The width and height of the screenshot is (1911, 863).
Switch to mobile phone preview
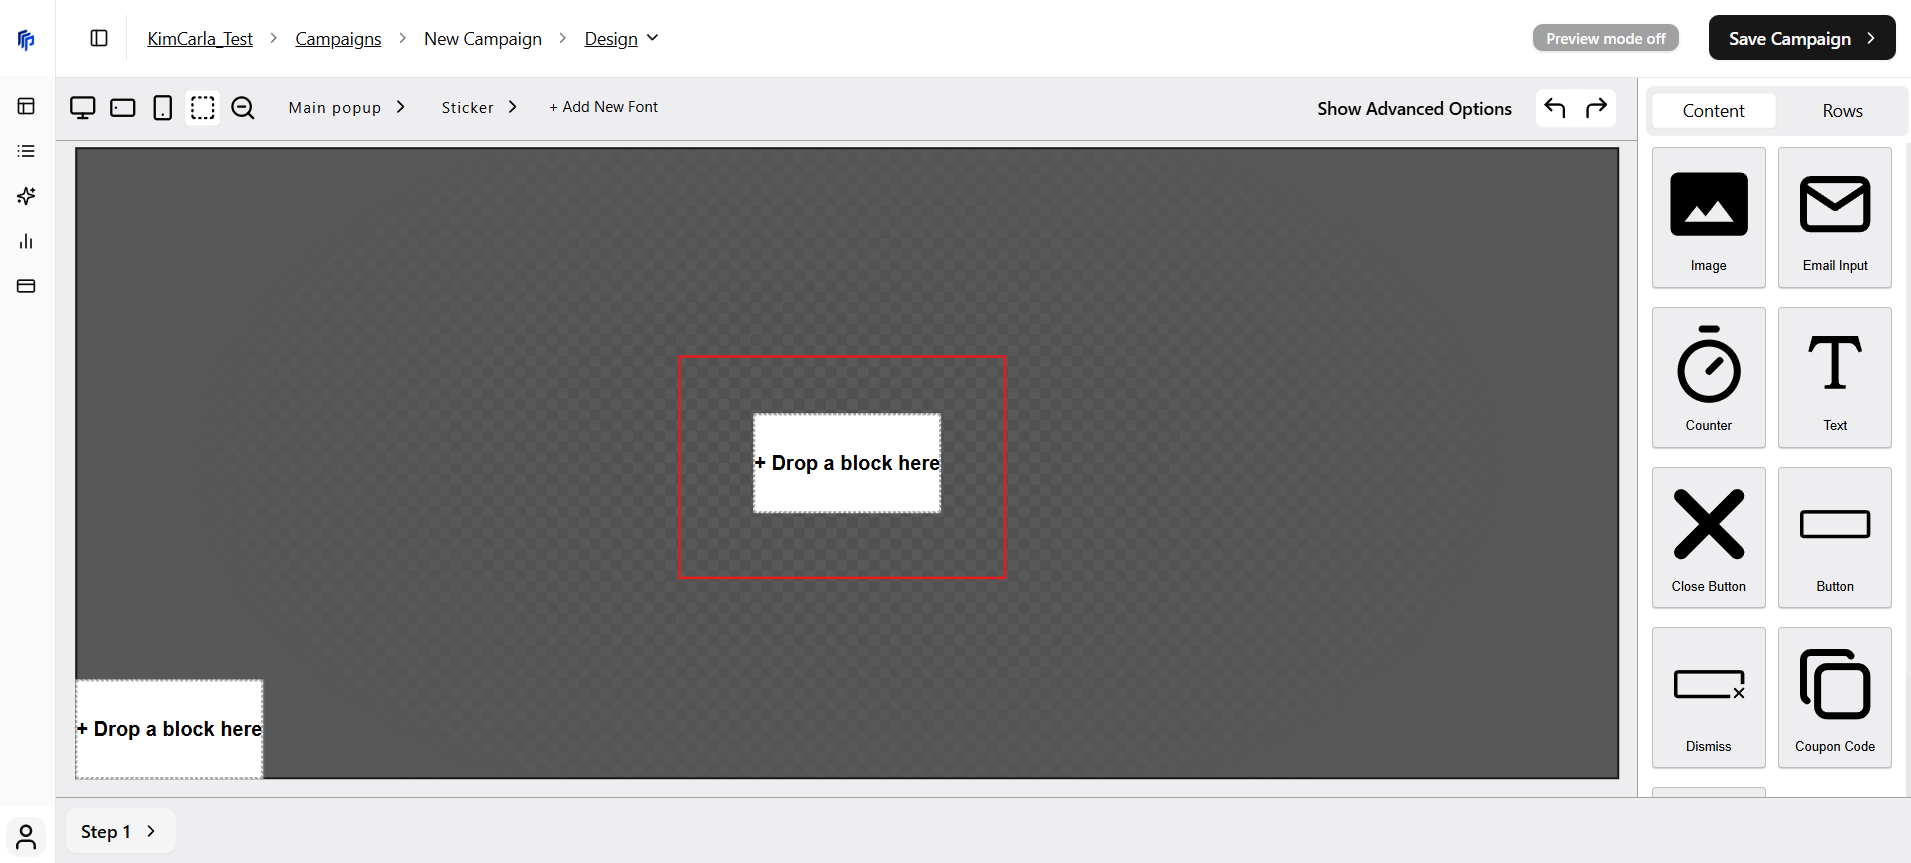(x=163, y=107)
